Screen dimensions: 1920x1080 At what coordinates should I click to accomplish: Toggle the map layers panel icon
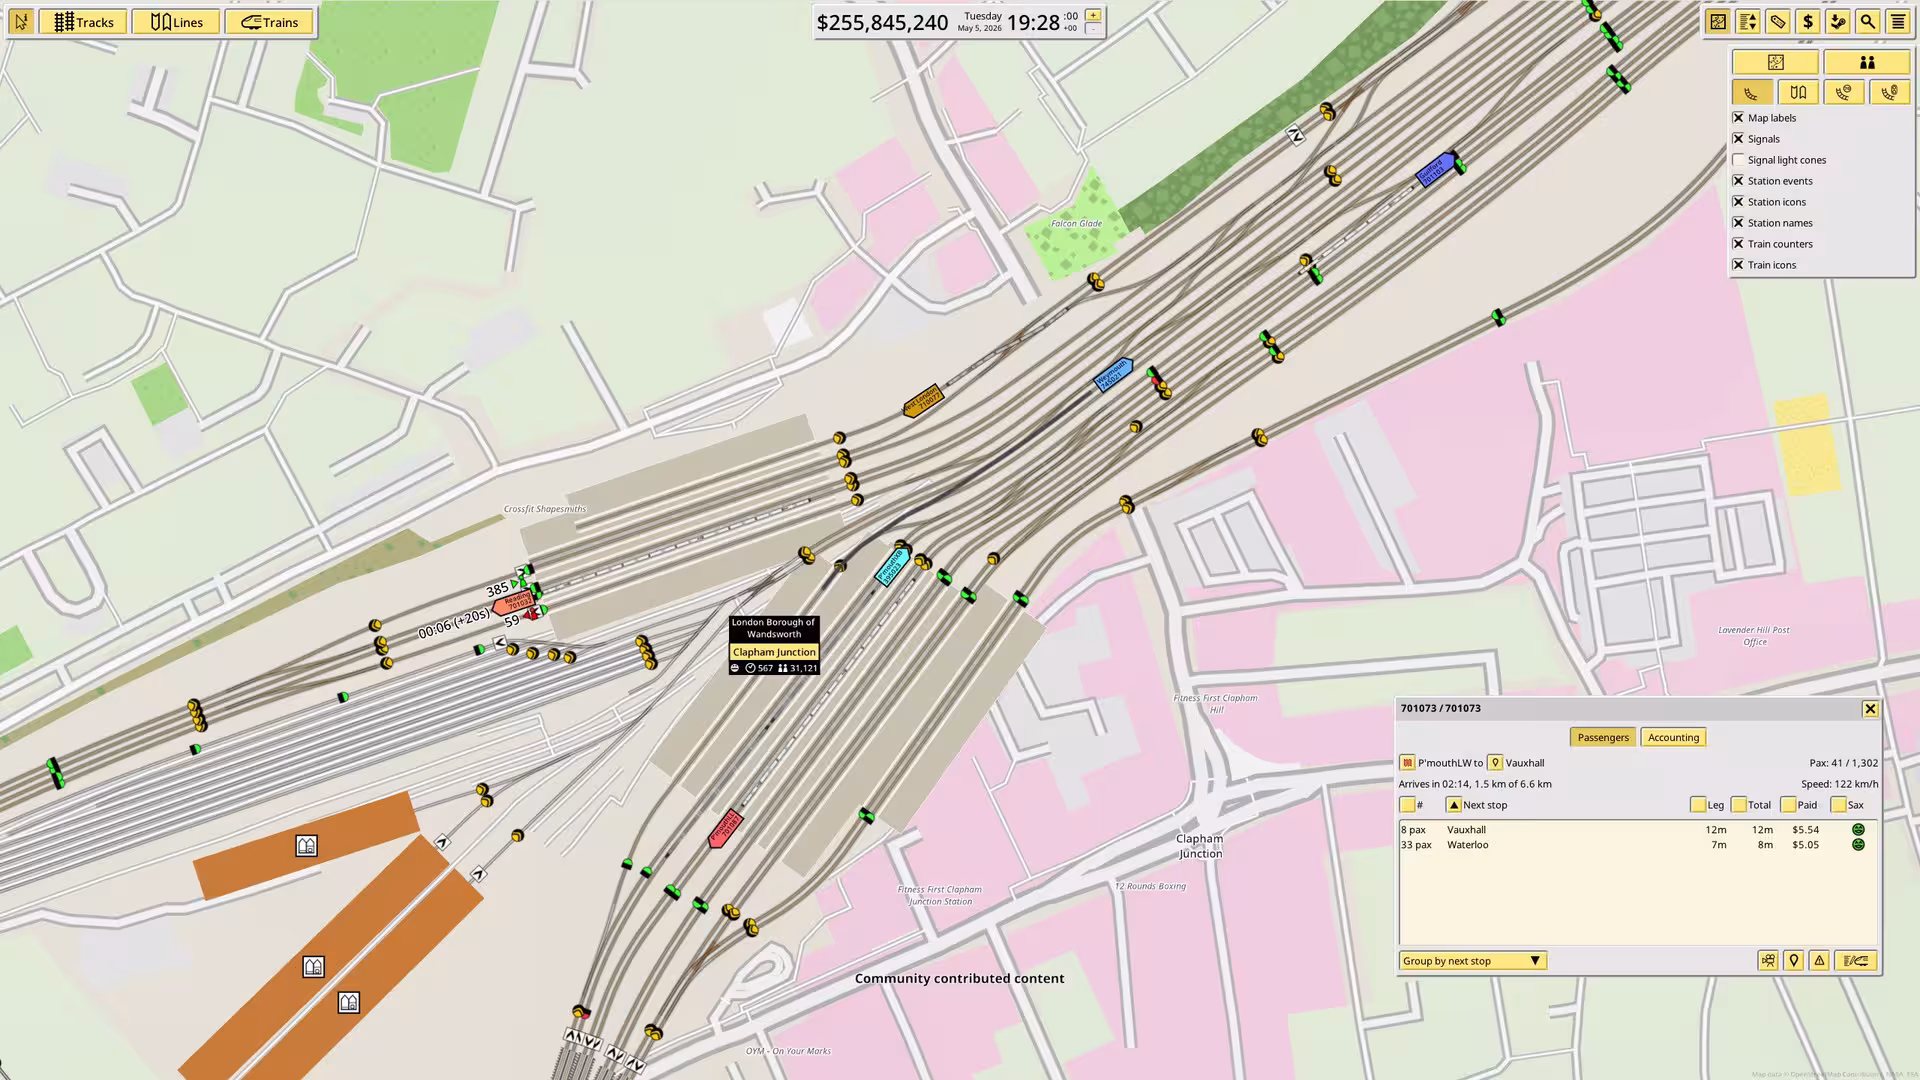click(x=1717, y=21)
